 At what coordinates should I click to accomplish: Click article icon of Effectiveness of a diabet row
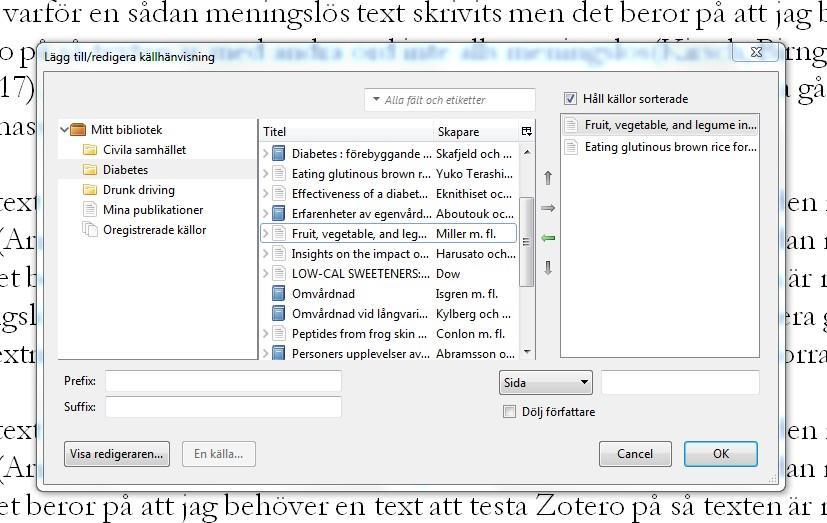click(x=278, y=194)
